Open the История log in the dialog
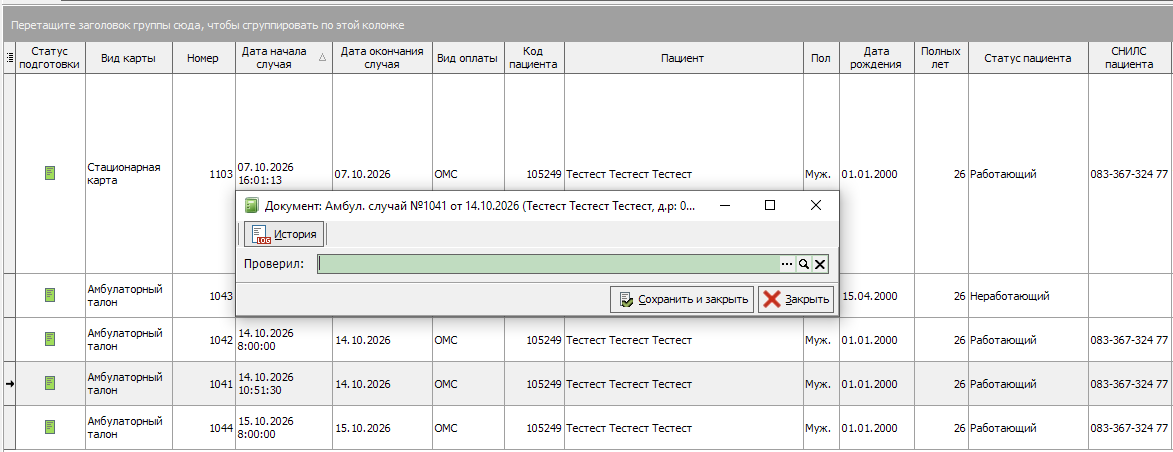Screen dimensions: 1173x452 (285, 234)
